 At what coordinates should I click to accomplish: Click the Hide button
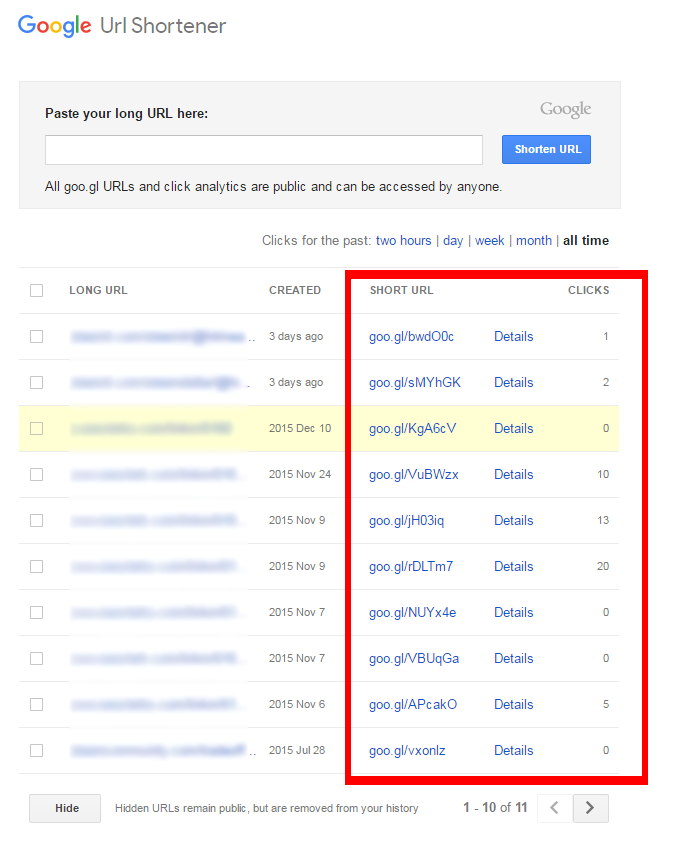pos(67,808)
